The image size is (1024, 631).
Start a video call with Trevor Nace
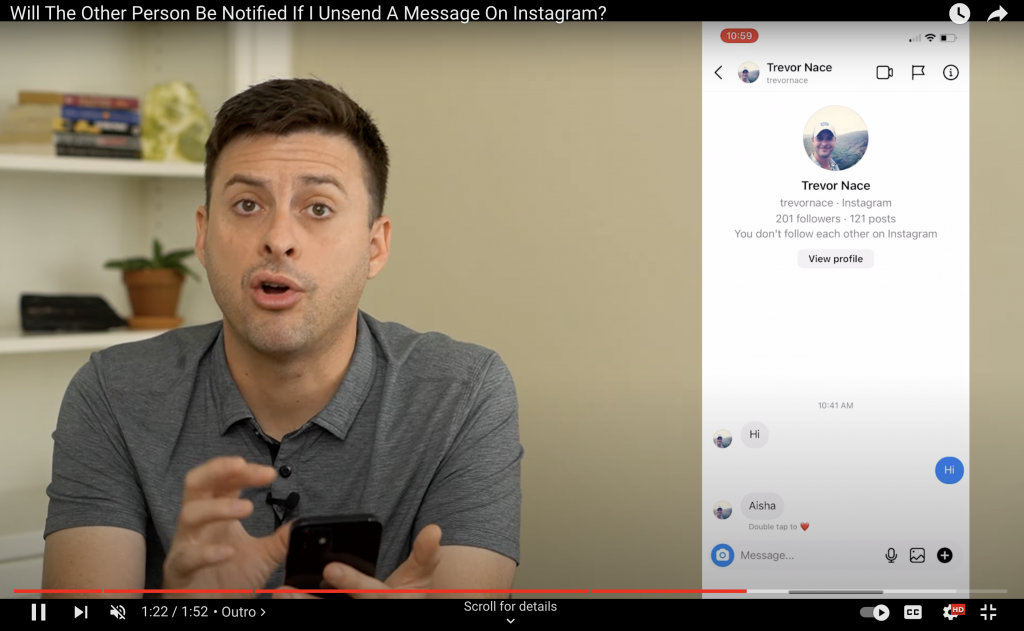(x=884, y=73)
